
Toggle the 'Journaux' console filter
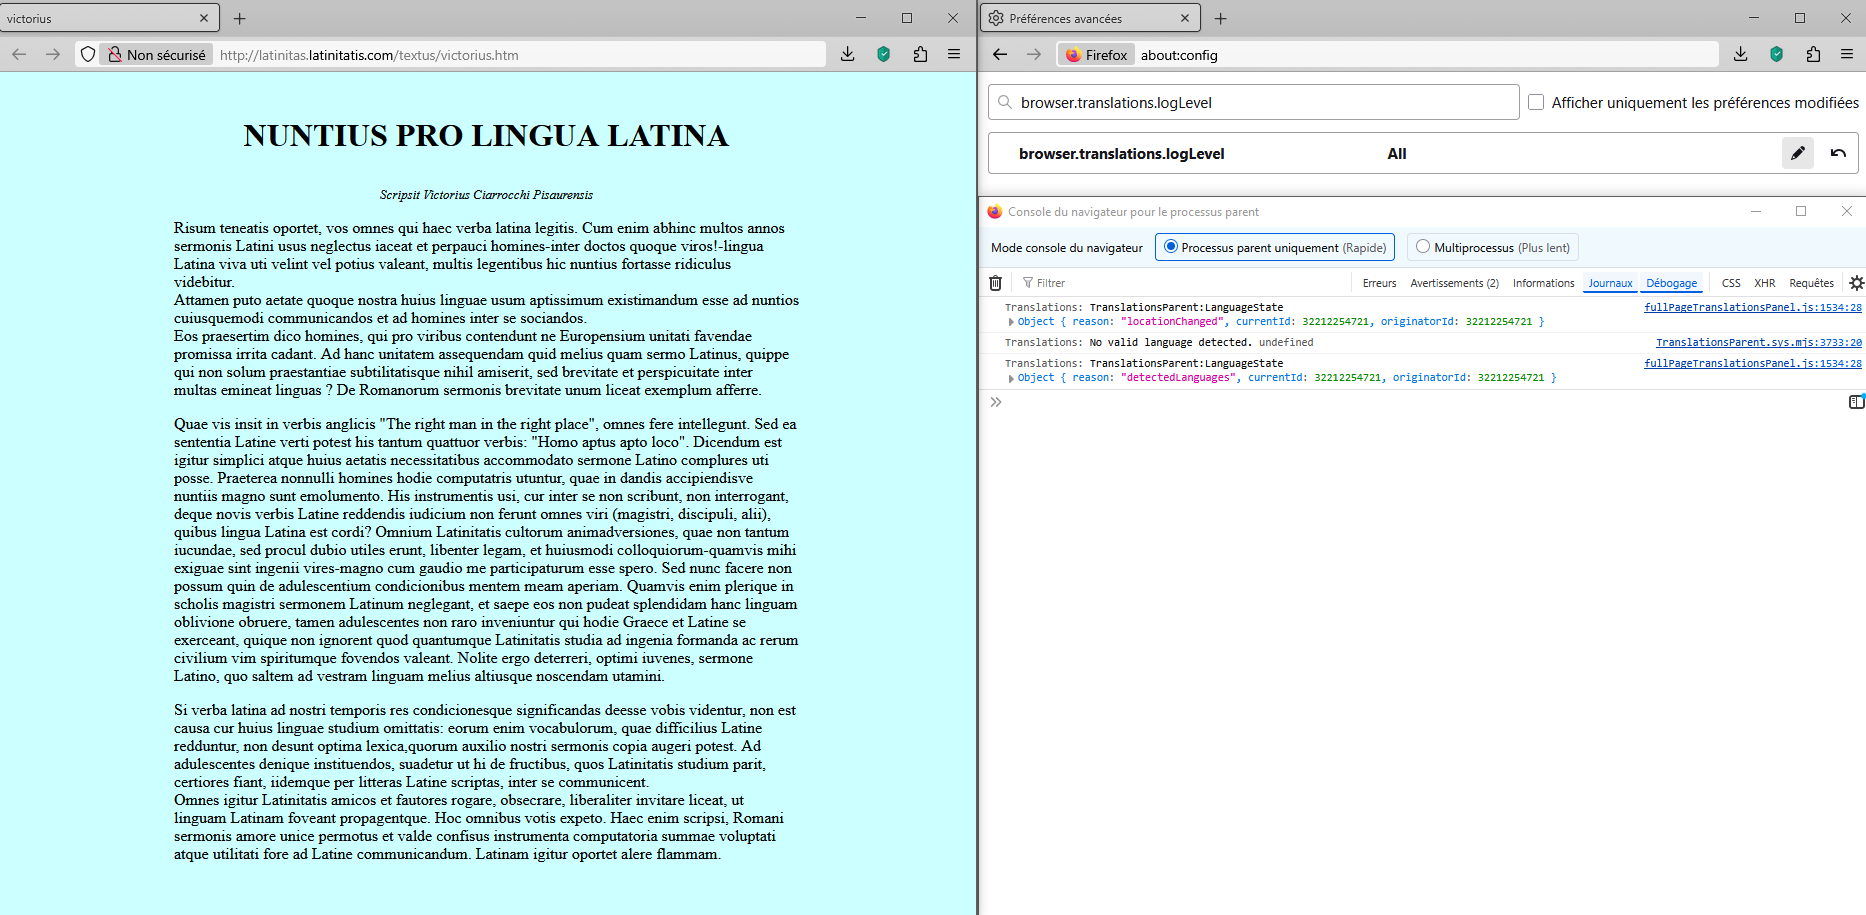pos(1610,283)
